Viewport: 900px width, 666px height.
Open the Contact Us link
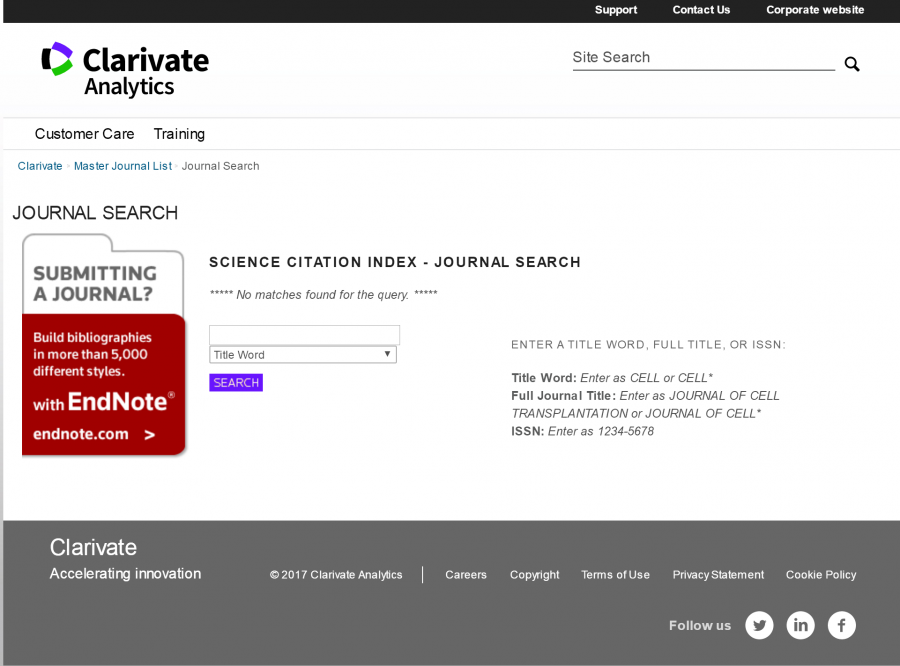701,10
